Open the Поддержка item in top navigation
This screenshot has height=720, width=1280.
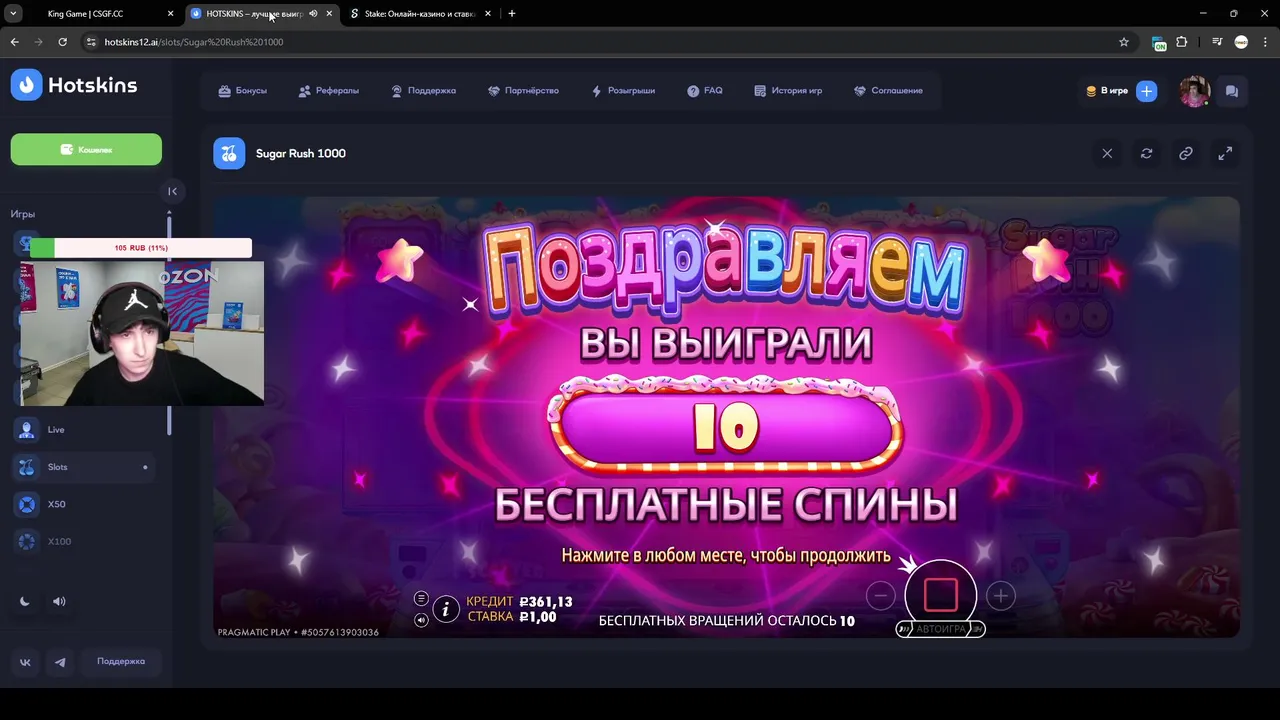(423, 91)
